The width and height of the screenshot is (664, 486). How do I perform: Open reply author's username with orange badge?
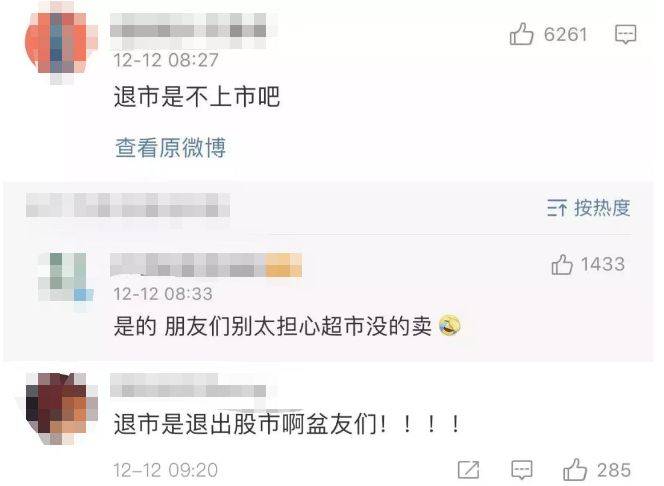tap(206, 266)
